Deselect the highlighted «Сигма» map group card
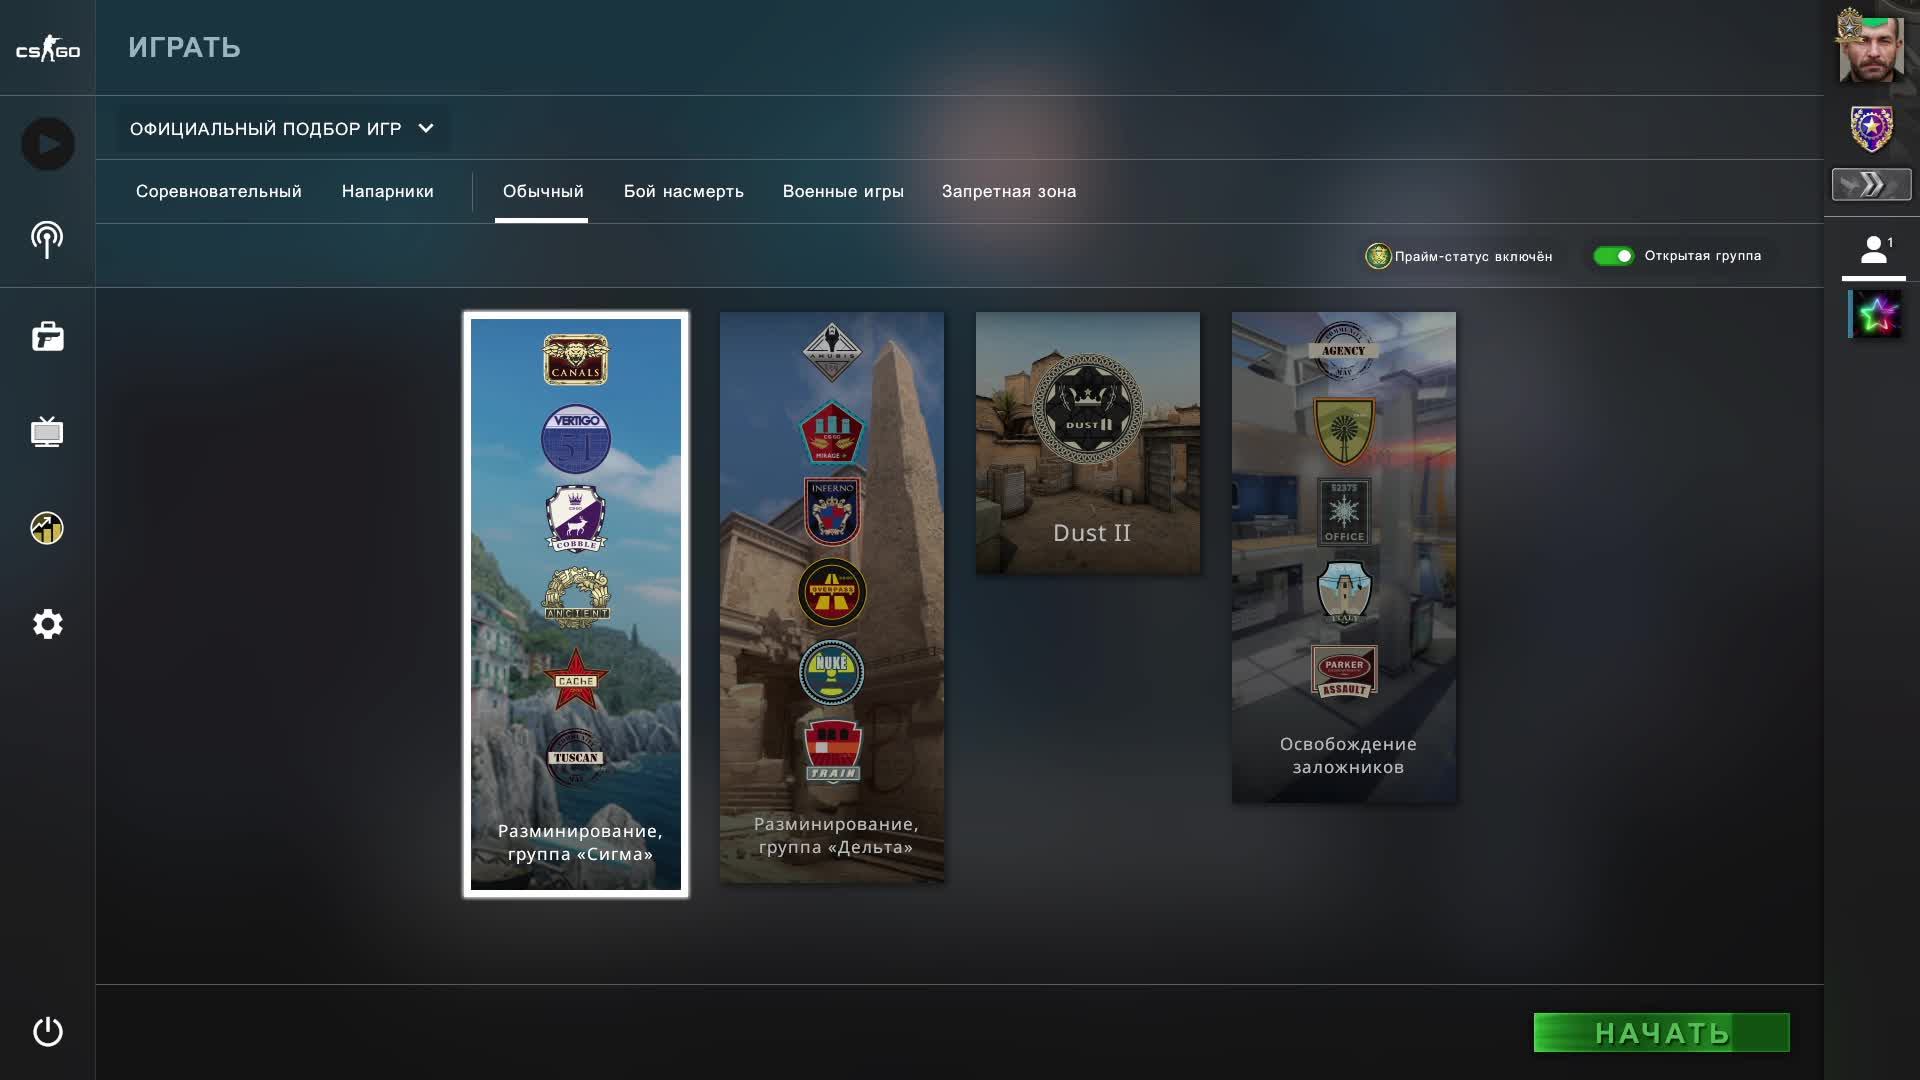Viewport: 1920px width, 1080px height. click(576, 600)
